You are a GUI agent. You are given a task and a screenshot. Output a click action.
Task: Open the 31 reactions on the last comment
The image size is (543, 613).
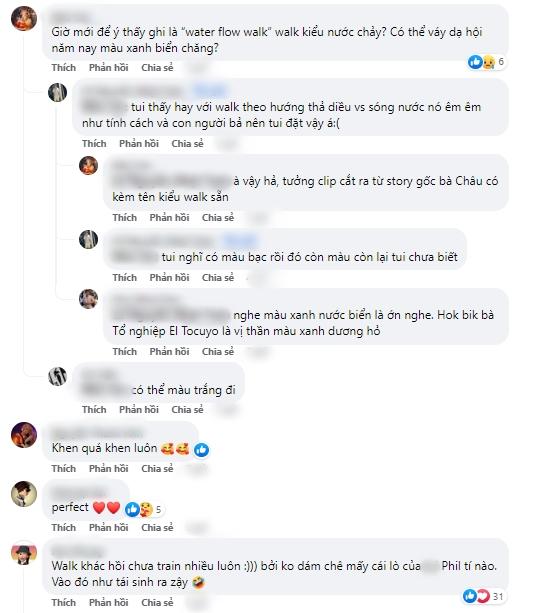pyautogui.click(x=484, y=596)
